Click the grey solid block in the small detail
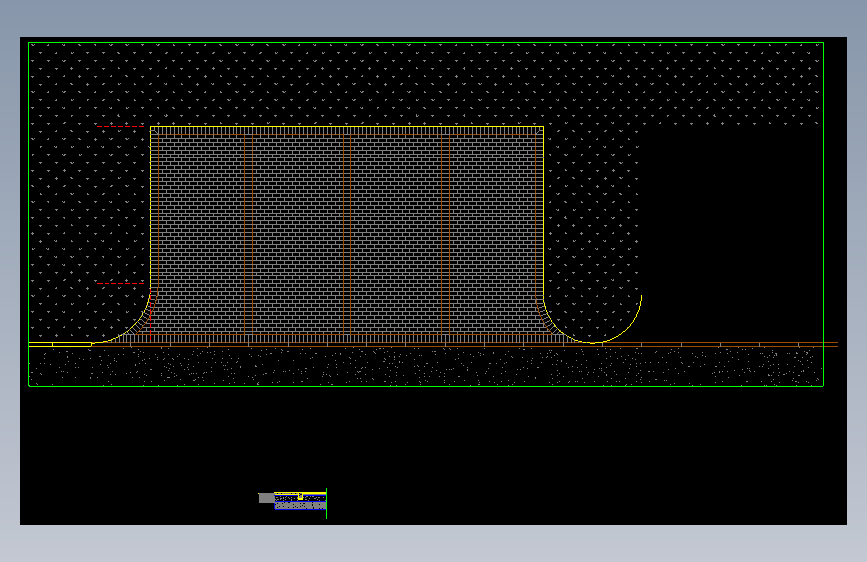This screenshot has width=867, height=562. [267, 498]
